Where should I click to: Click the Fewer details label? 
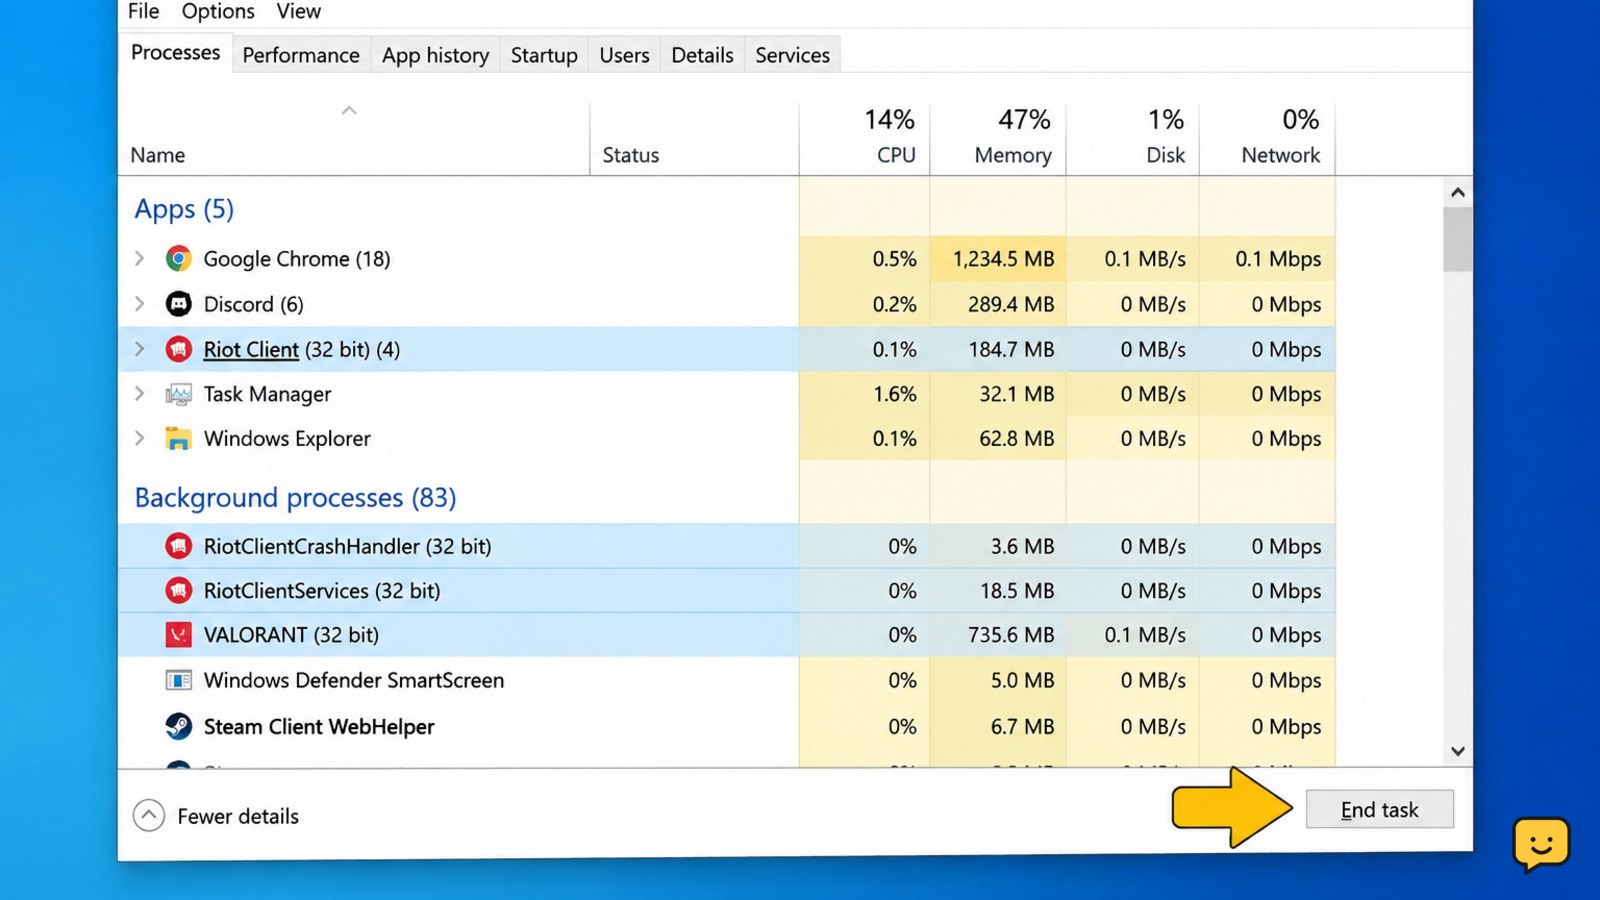coord(238,816)
